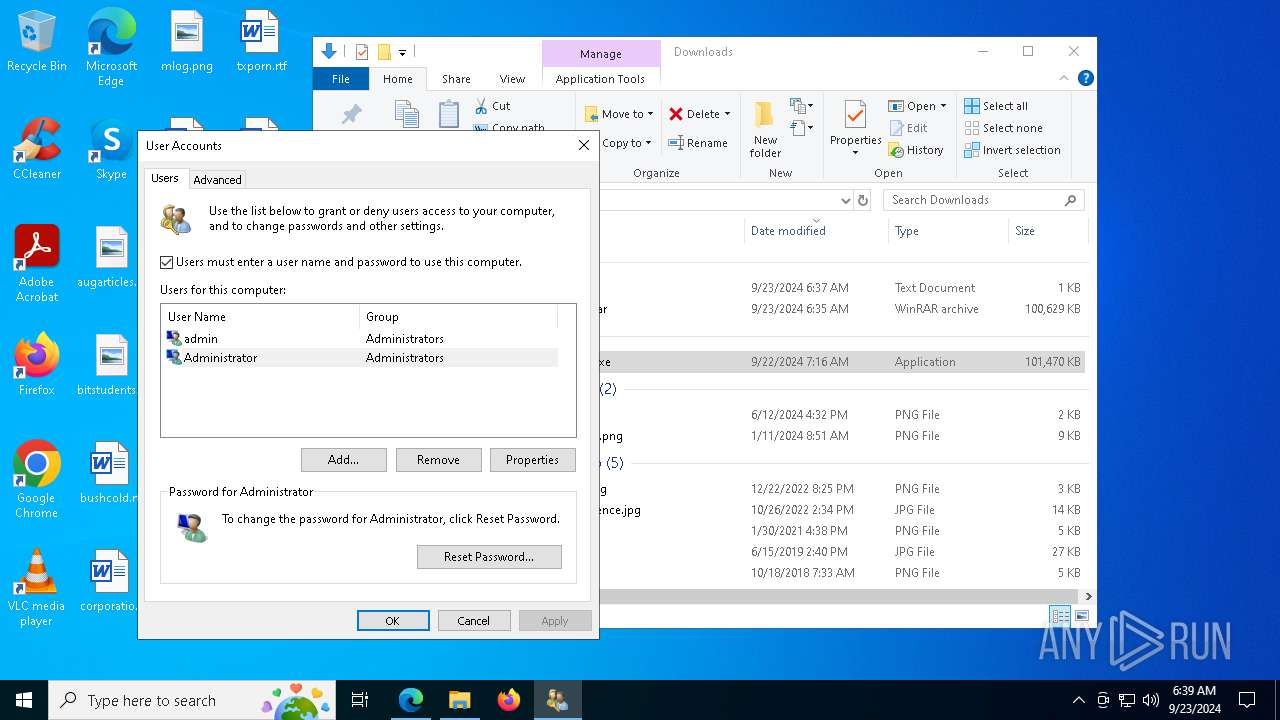Image resolution: width=1280 pixels, height=720 pixels.
Task: Click Cut in the Explorer ribbon
Action: pyautogui.click(x=492, y=106)
